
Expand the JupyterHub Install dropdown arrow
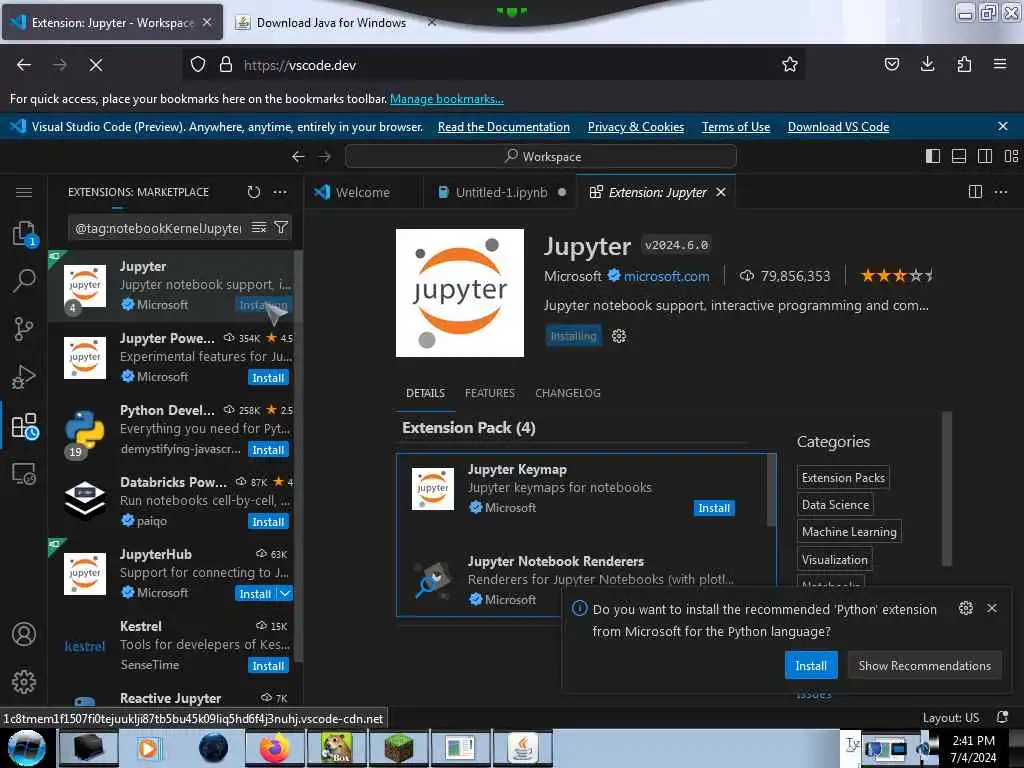(x=285, y=593)
